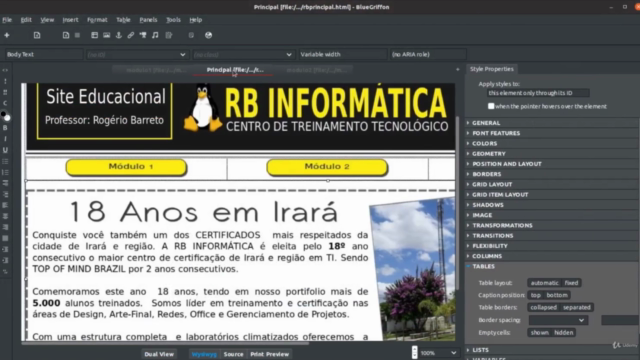Set empty cells to hidden
The image size is (640, 360).
coord(563,333)
